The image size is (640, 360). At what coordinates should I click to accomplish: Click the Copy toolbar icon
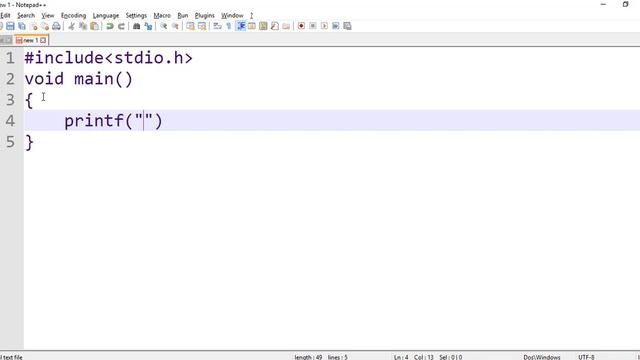(83, 26)
